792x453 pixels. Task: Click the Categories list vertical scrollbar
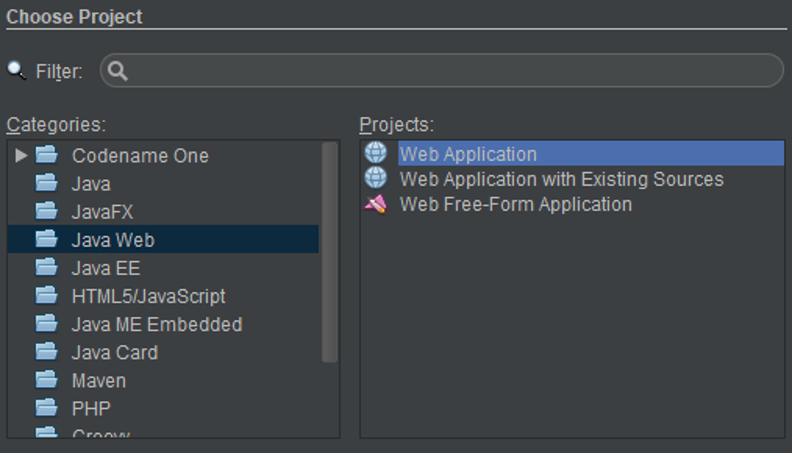[x=330, y=250]
